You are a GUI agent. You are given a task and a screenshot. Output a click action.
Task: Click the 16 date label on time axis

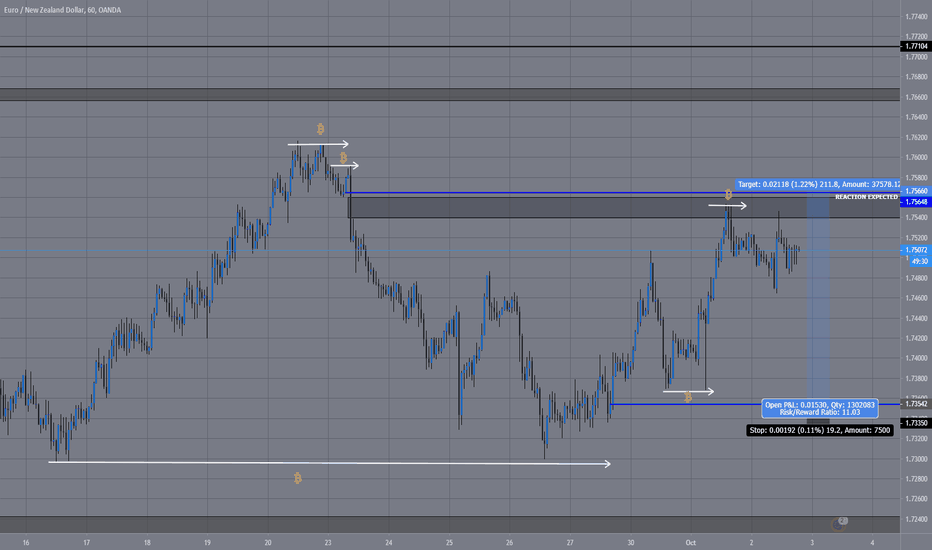pyautogui.click(x=26, y=543)
